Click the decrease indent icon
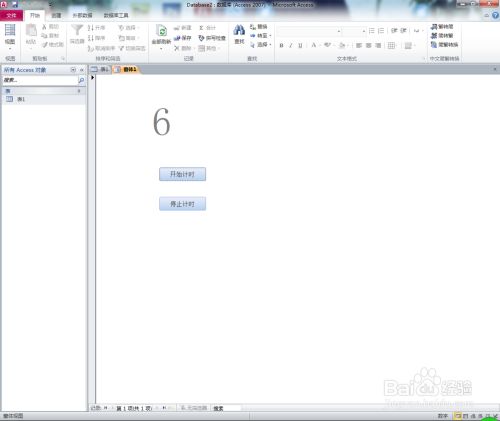Image resolution: width=500 pixels, height=421 pixels. (394, 31)
